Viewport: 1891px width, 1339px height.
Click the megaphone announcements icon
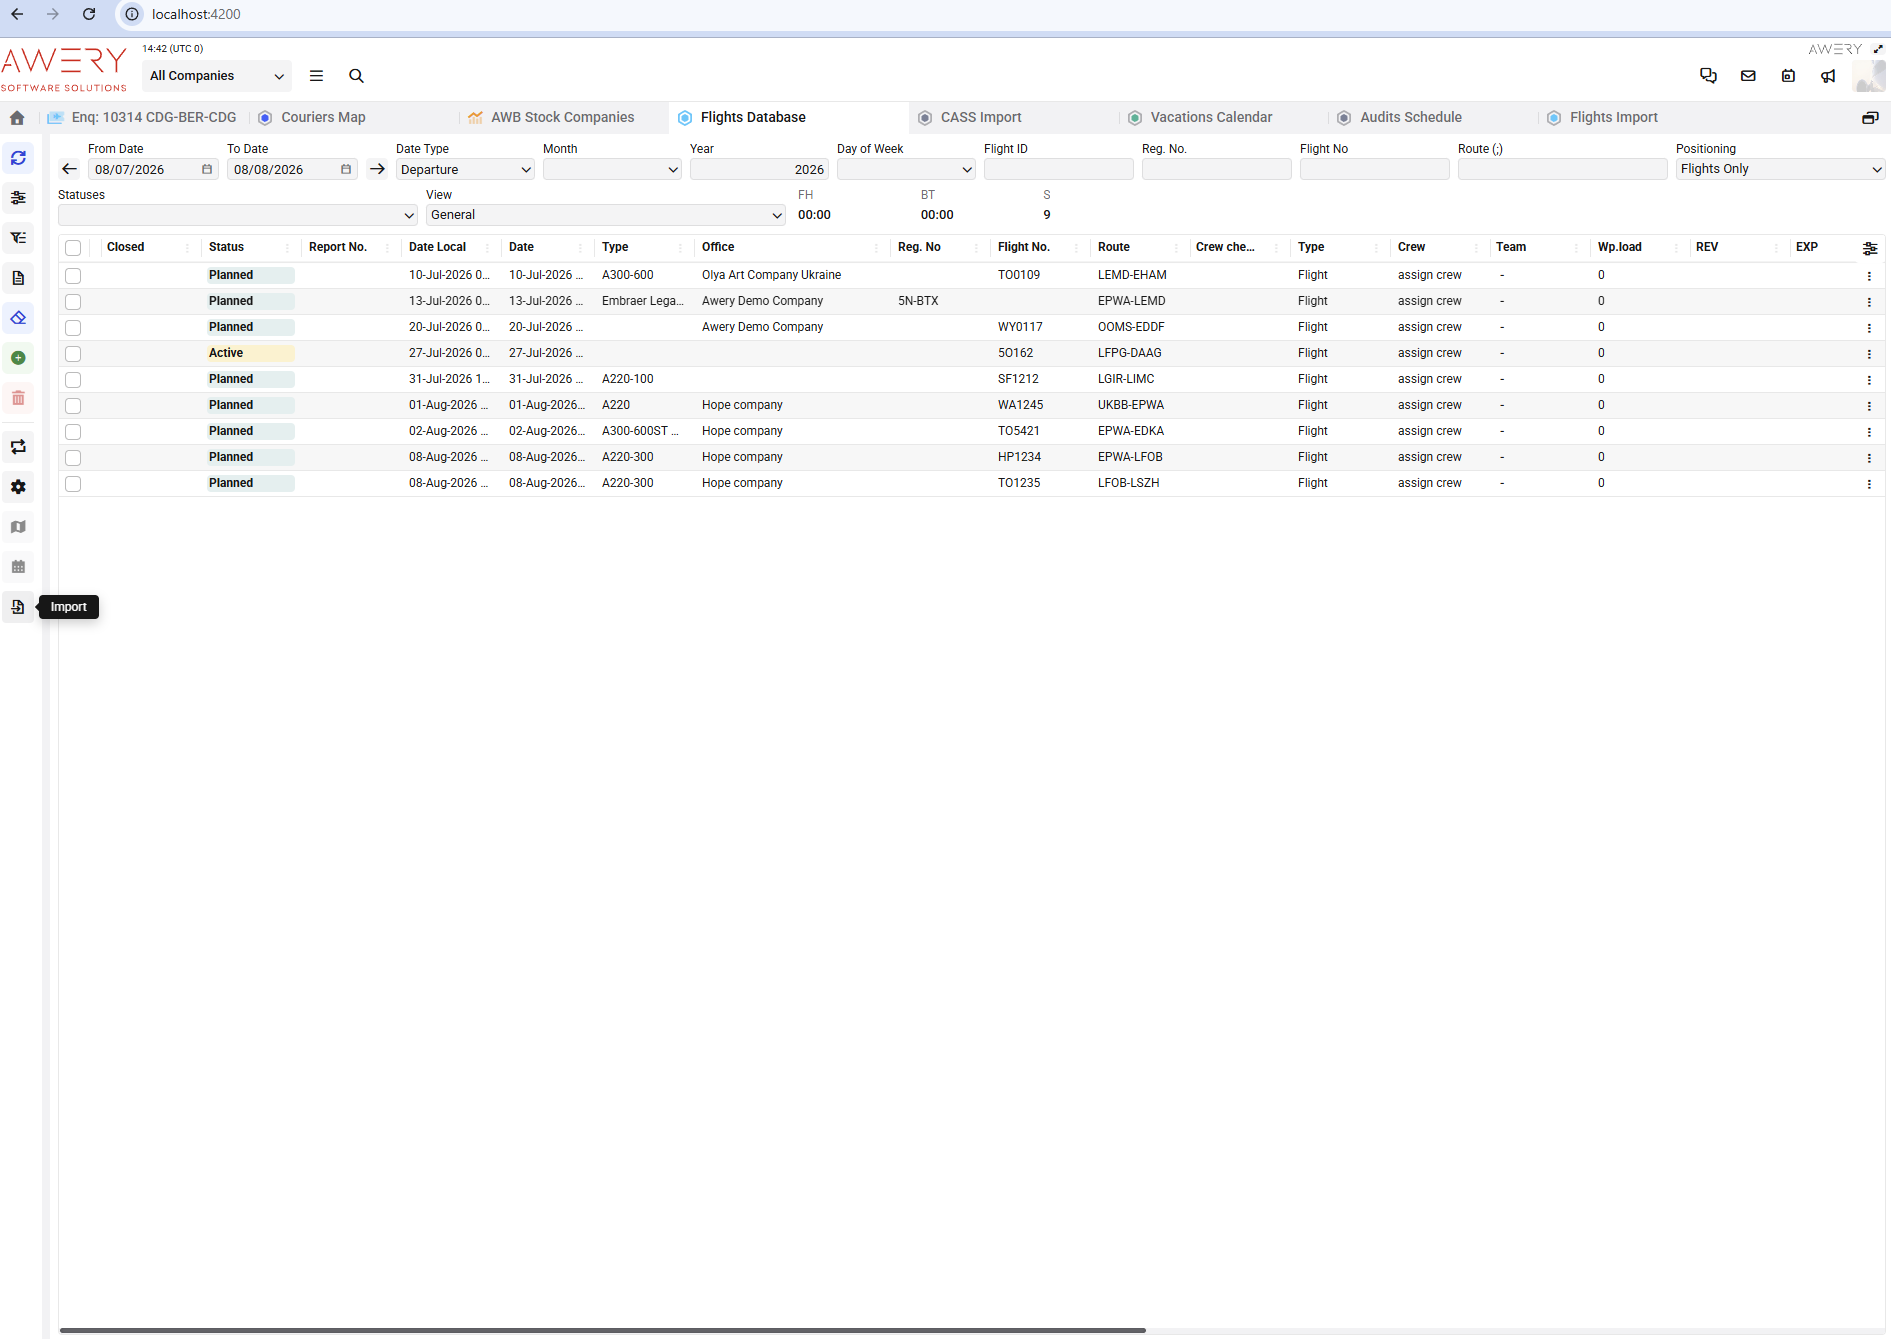click(x=1828, y=76)
